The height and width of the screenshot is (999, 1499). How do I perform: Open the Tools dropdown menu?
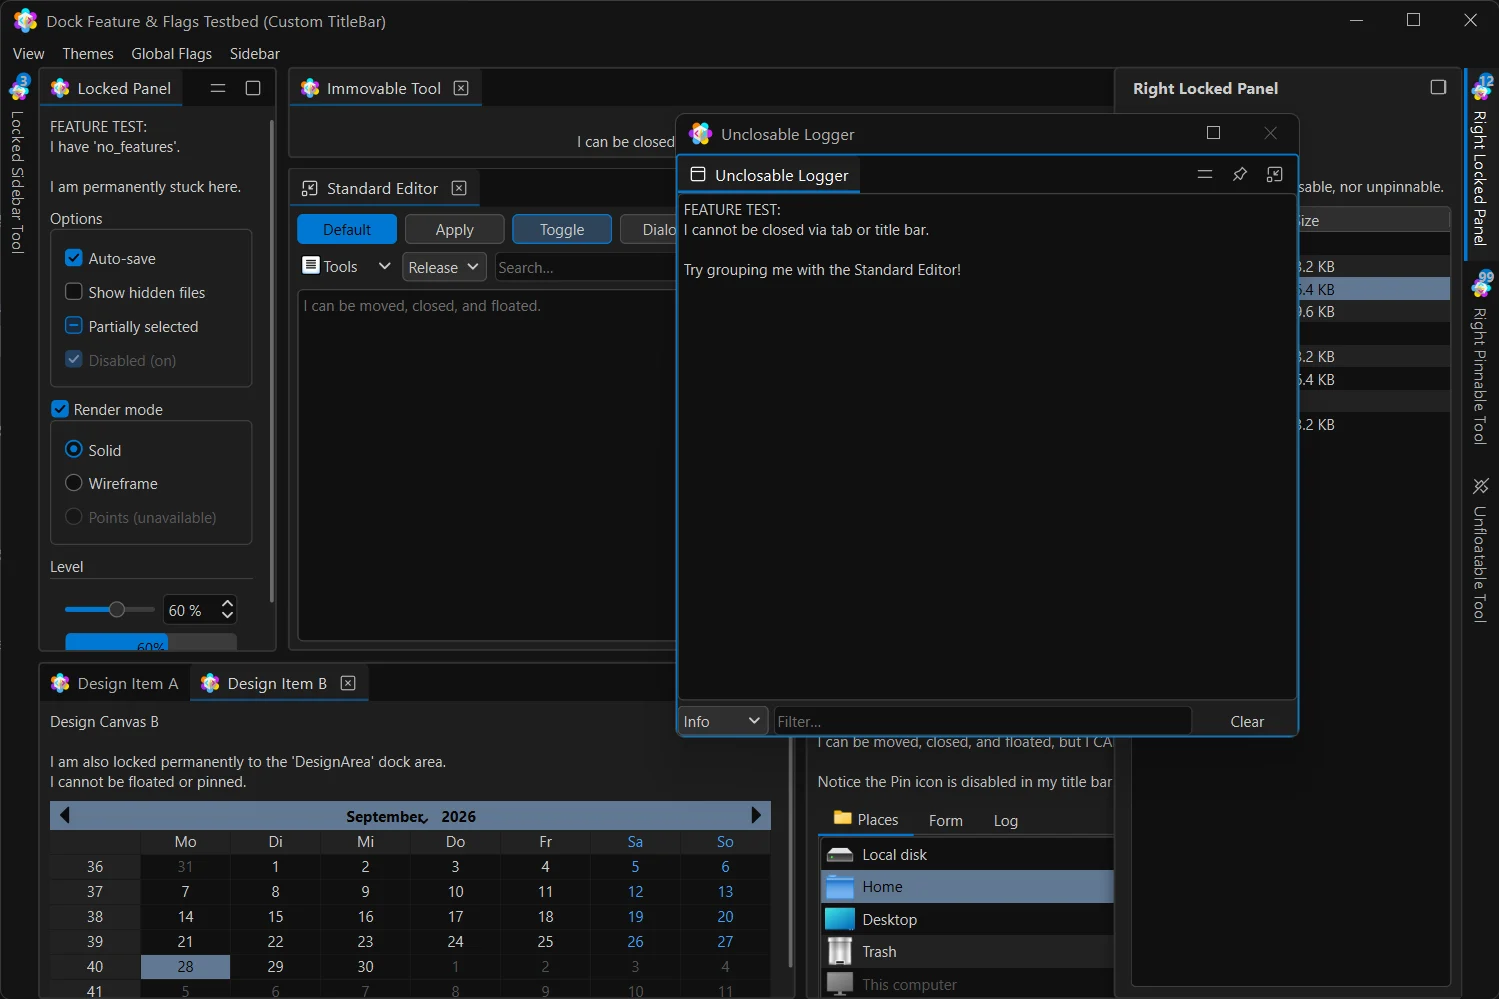(x=346, y=266)
